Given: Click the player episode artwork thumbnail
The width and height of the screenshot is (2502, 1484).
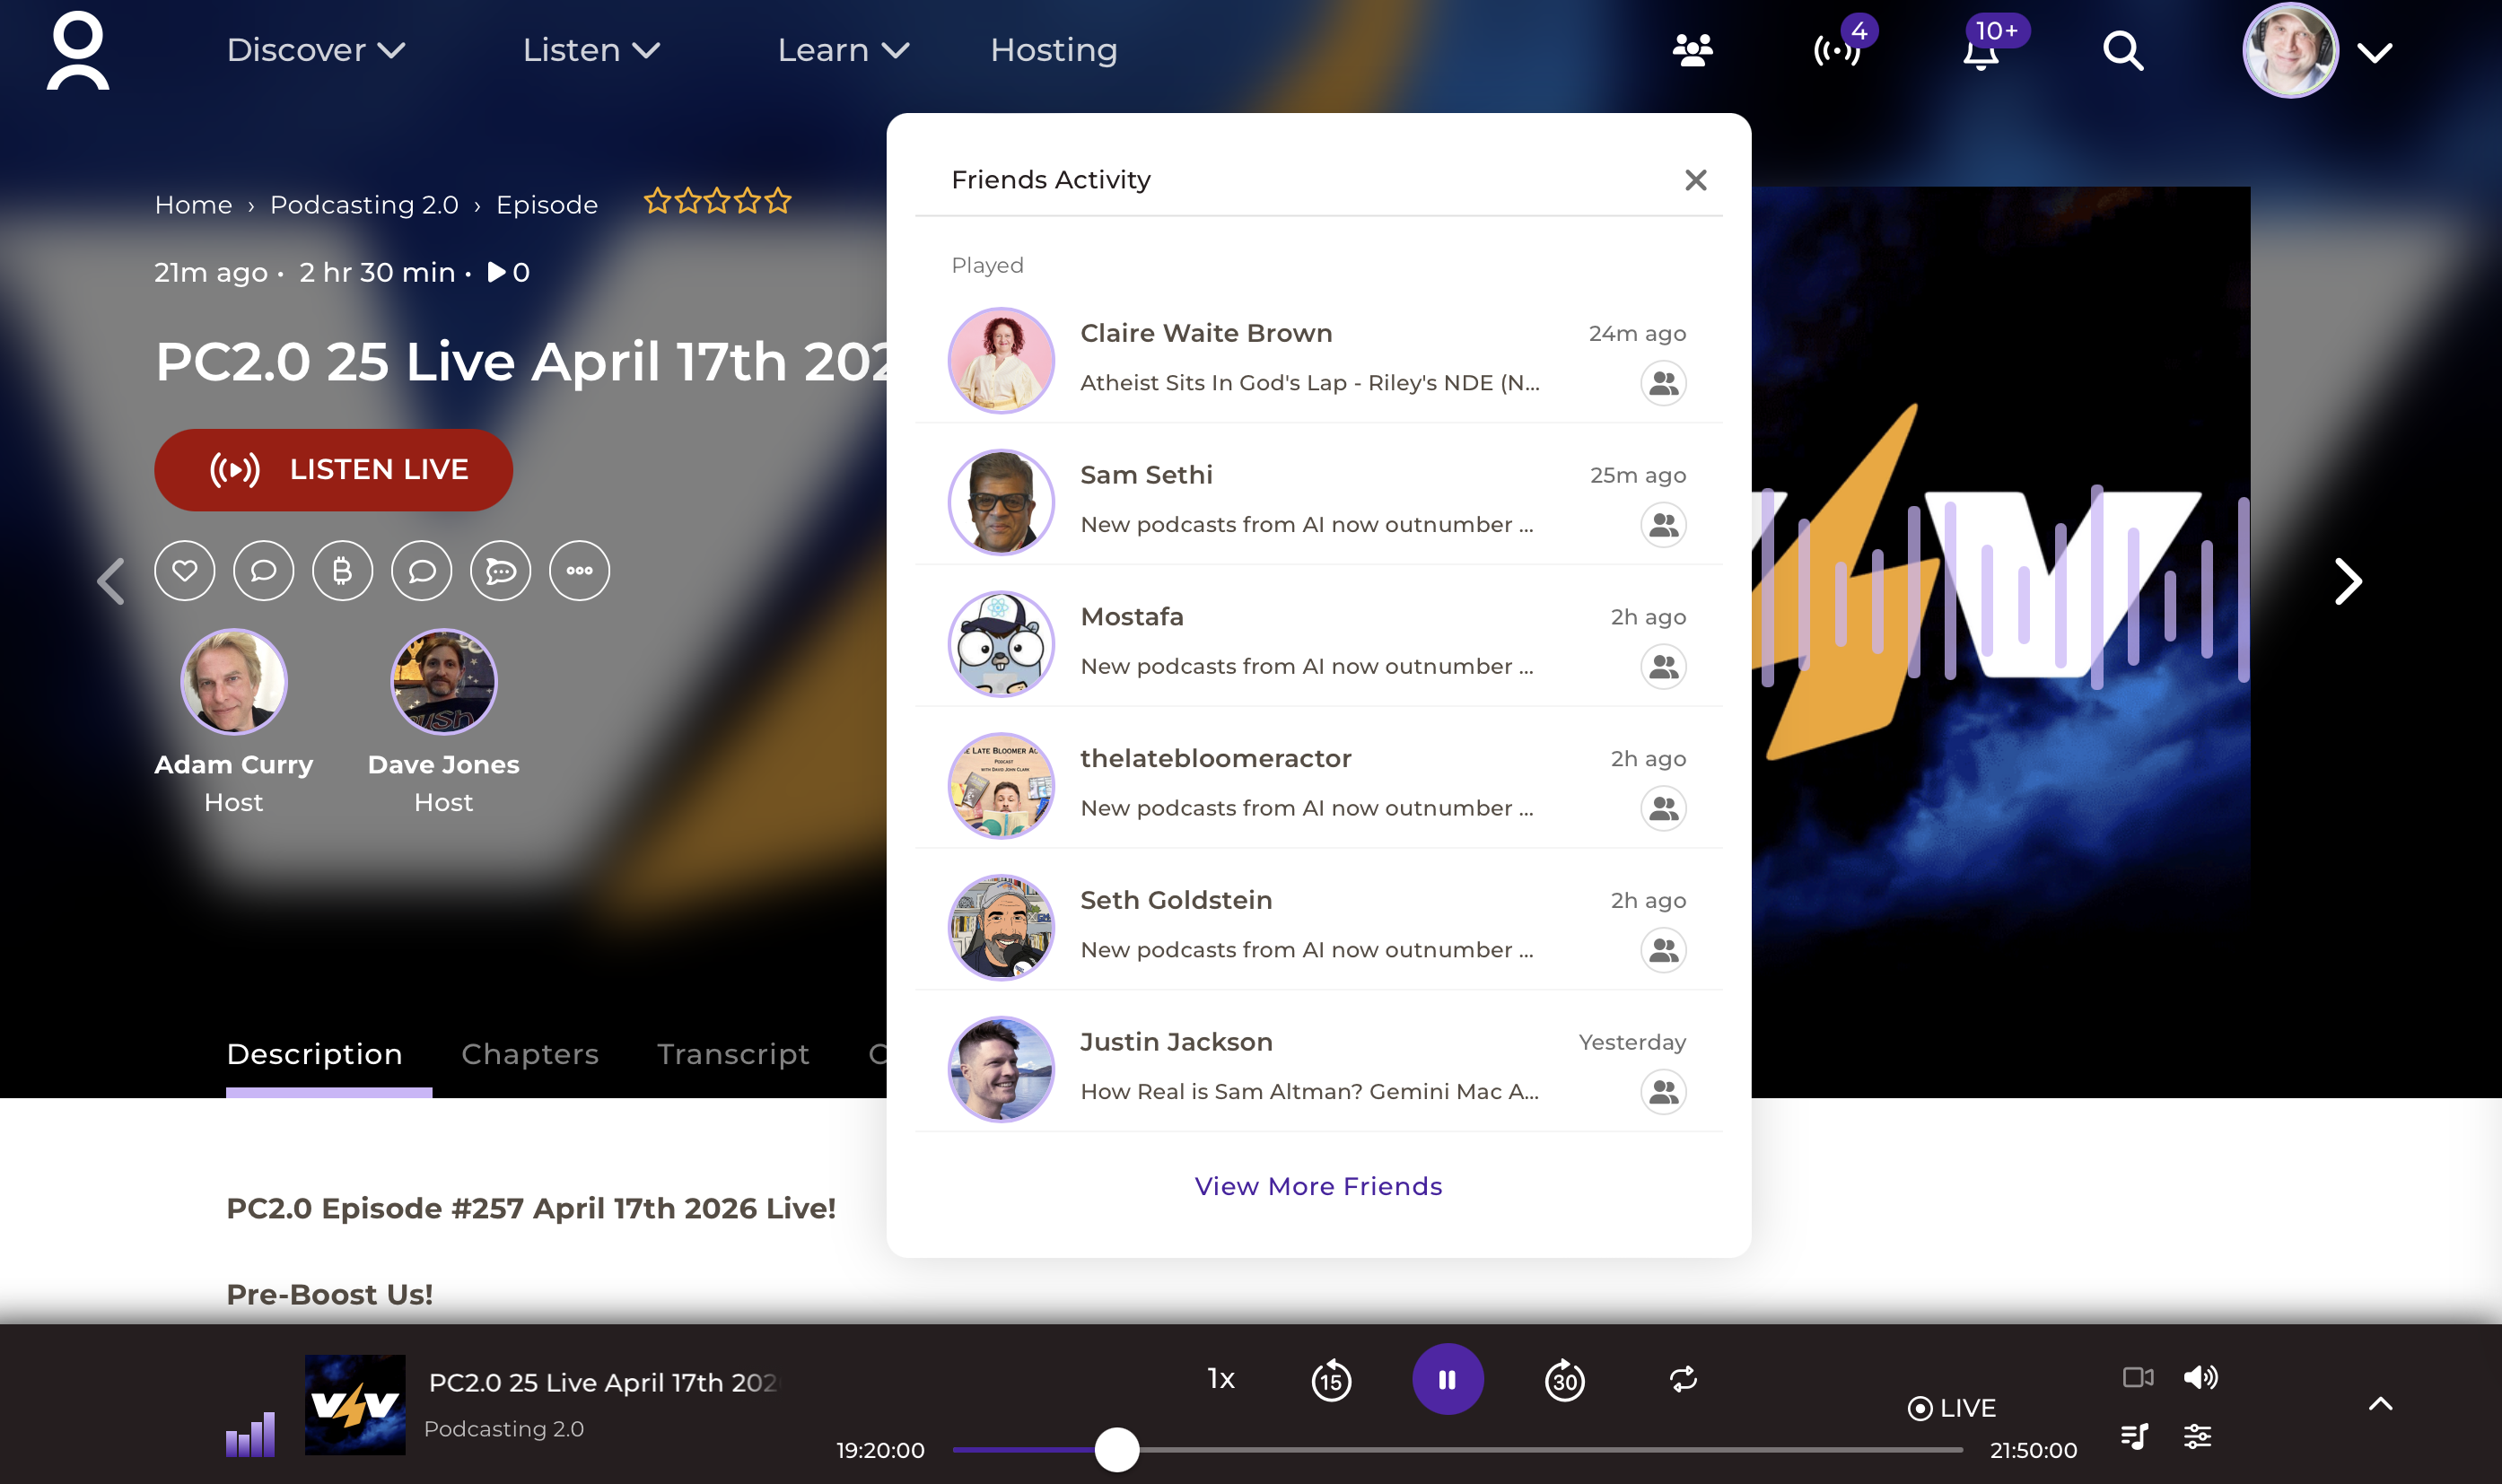Looking at the screenshot, I should [355, 1404].
